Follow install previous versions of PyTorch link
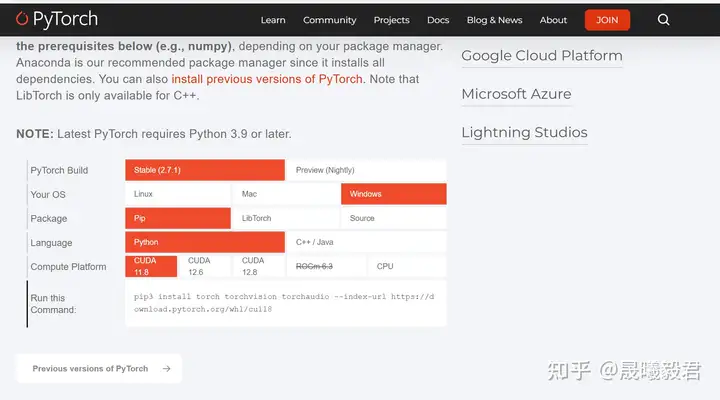Screen dimensions: 720x400 pyautogui.click(x=267, y=79)
